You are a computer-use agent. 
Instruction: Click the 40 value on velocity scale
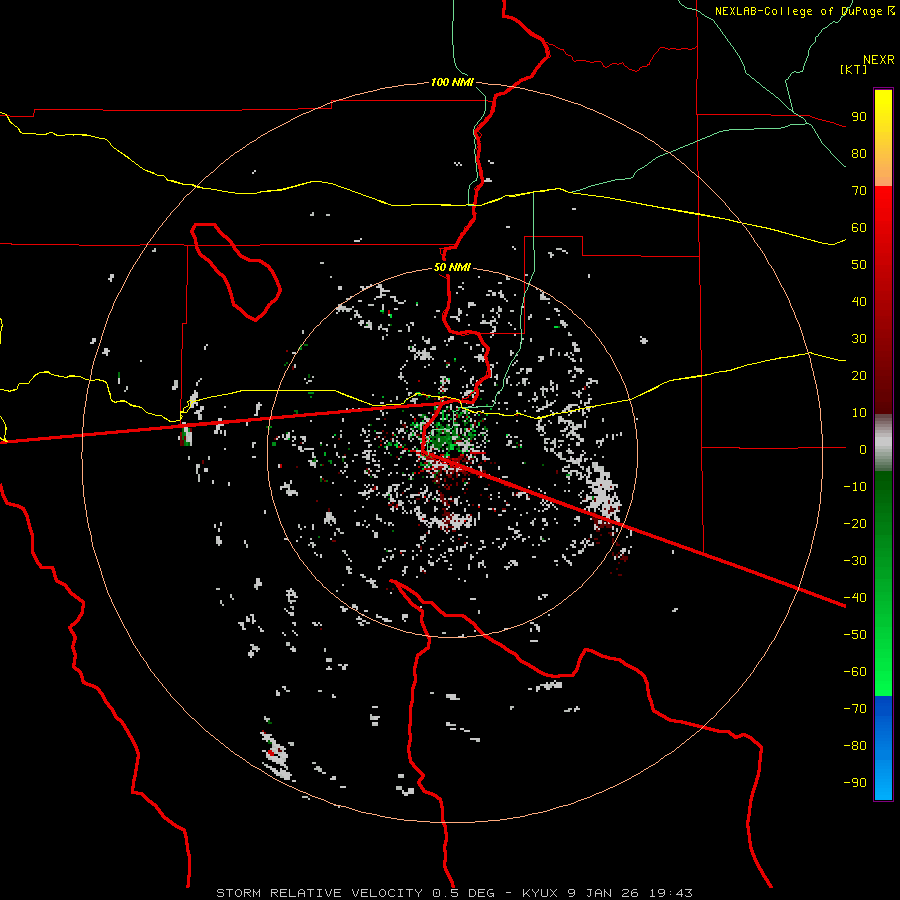(859, 301)
